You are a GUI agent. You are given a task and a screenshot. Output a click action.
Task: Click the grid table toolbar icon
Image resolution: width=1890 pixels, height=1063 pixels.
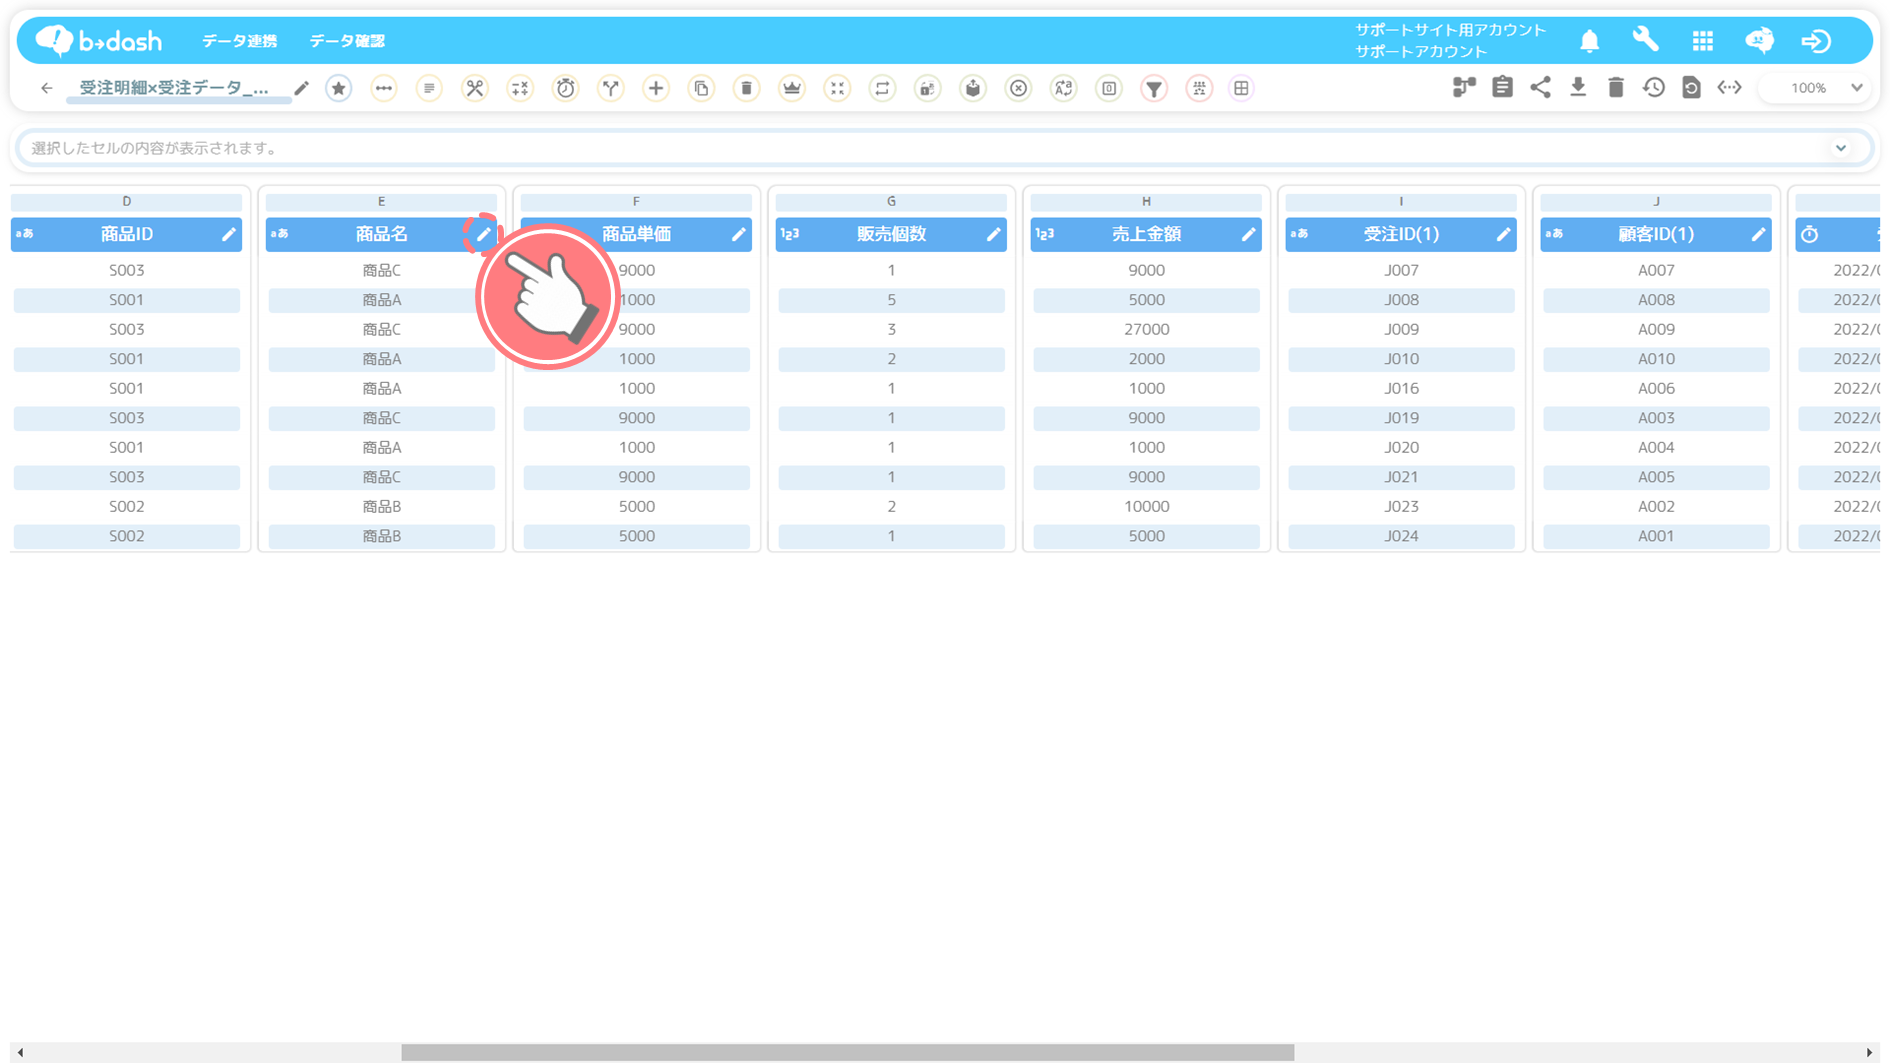click(1241, 88)
